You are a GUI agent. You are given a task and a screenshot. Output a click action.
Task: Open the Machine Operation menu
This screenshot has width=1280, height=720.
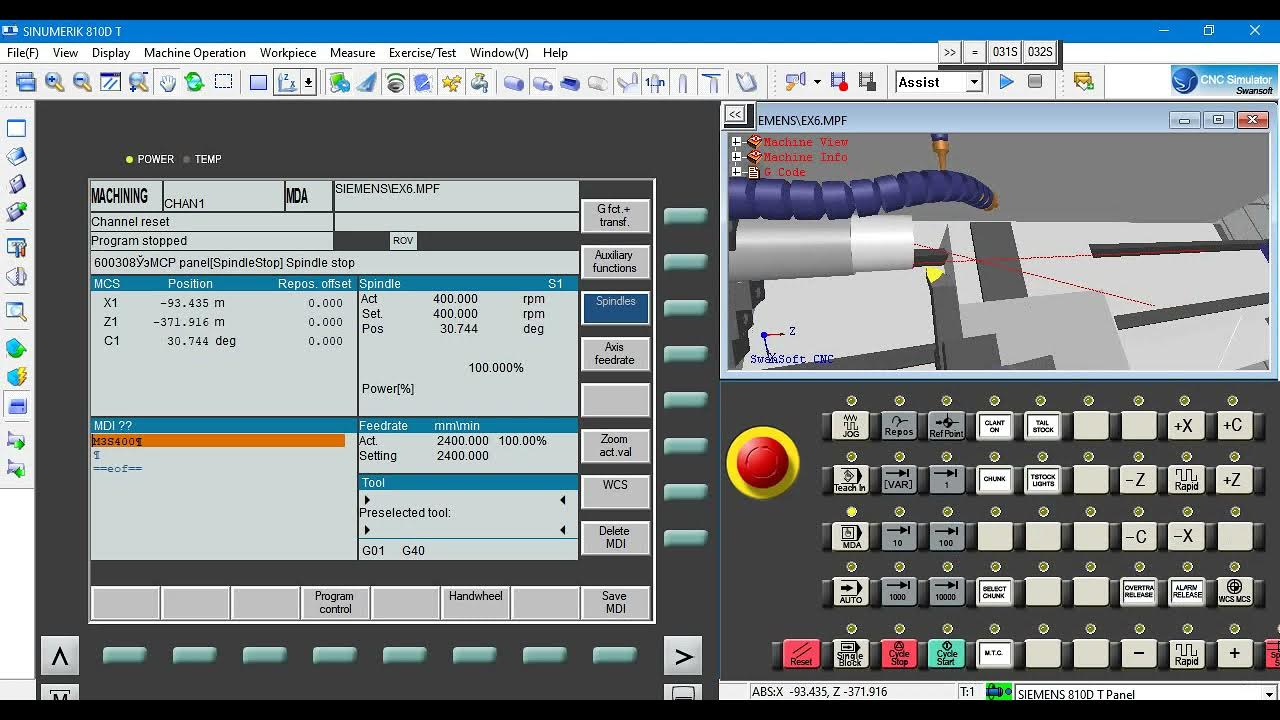tap(195, 53)
